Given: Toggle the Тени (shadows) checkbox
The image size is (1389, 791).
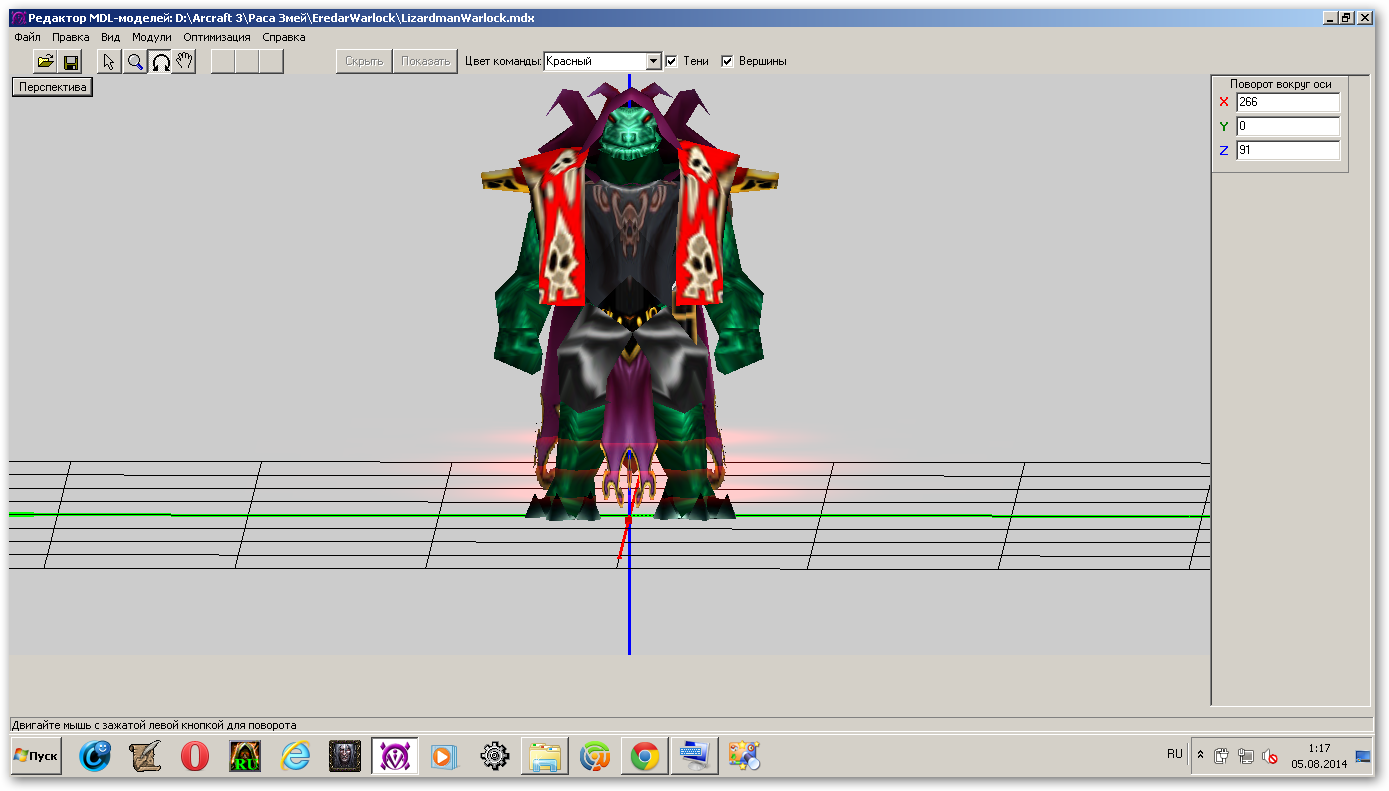Looking at the screenshot, I should pos(672,61).
